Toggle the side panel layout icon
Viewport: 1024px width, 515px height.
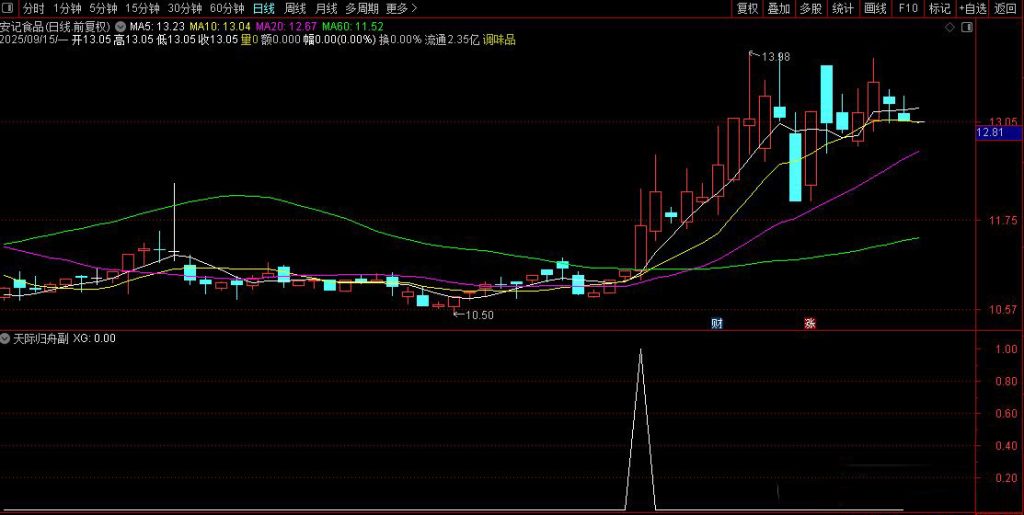[x=966, y=28]
